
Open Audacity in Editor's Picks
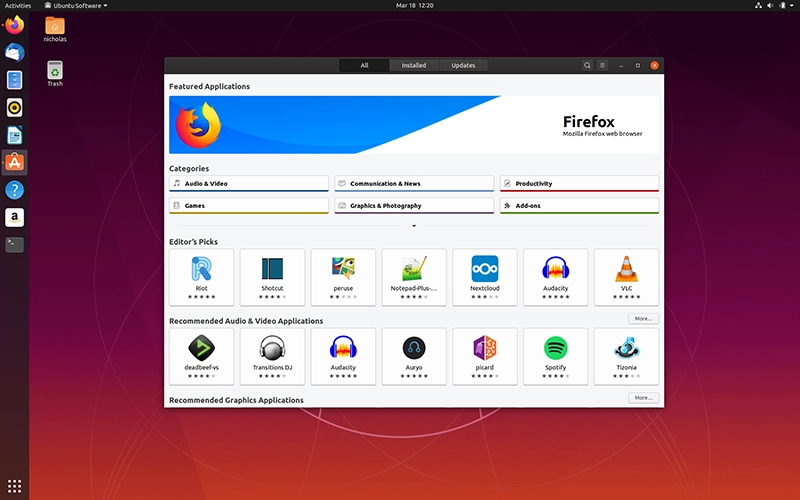coord(556,278)
